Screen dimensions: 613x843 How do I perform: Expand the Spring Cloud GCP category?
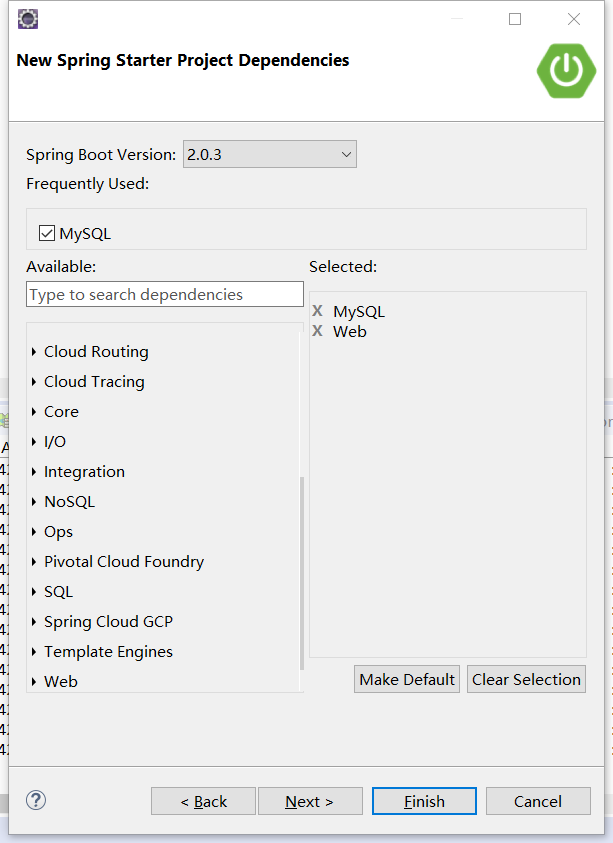coord(34,622)
